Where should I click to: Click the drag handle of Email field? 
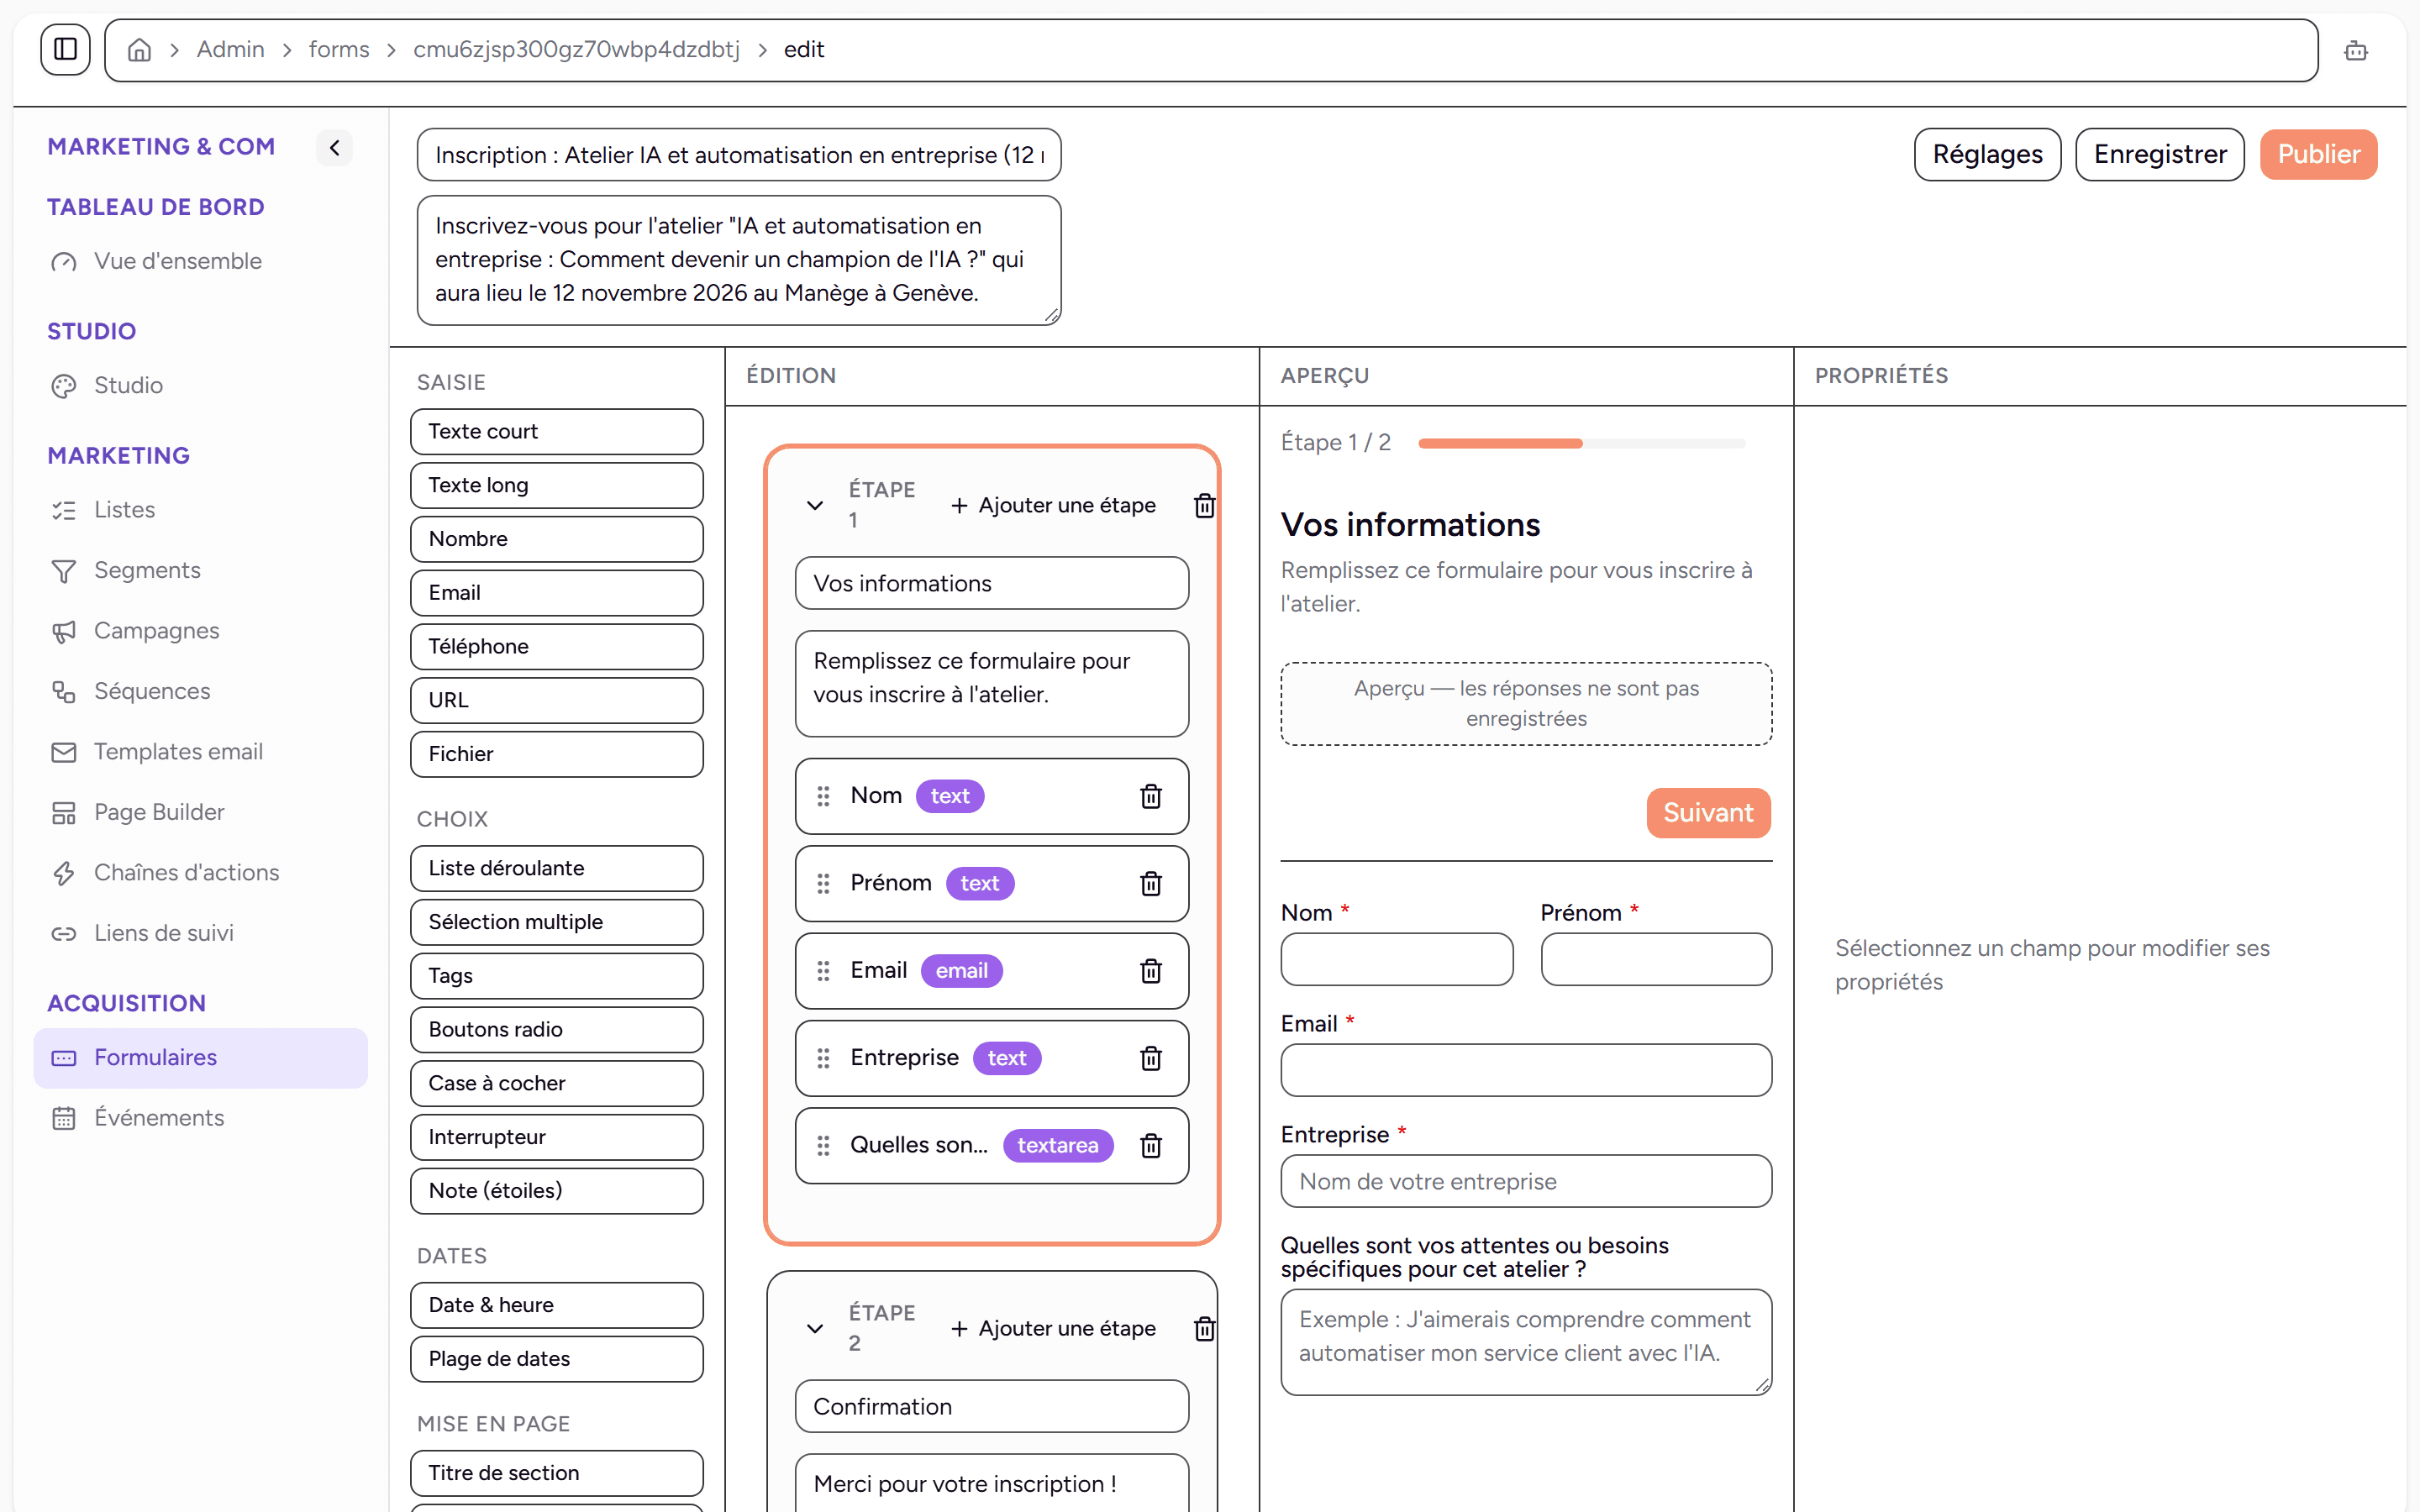pyautogui.click(x=823, y=971)
